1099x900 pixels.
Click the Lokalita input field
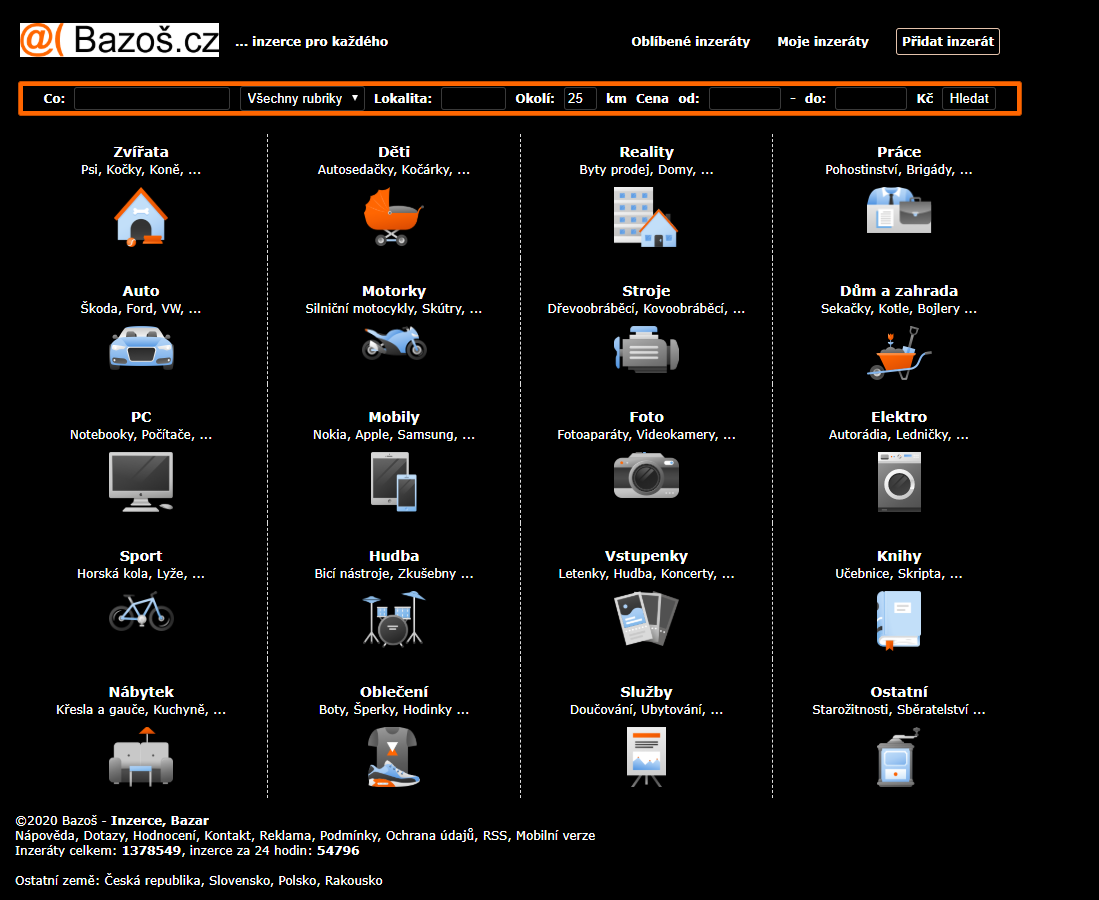(473, 98)
